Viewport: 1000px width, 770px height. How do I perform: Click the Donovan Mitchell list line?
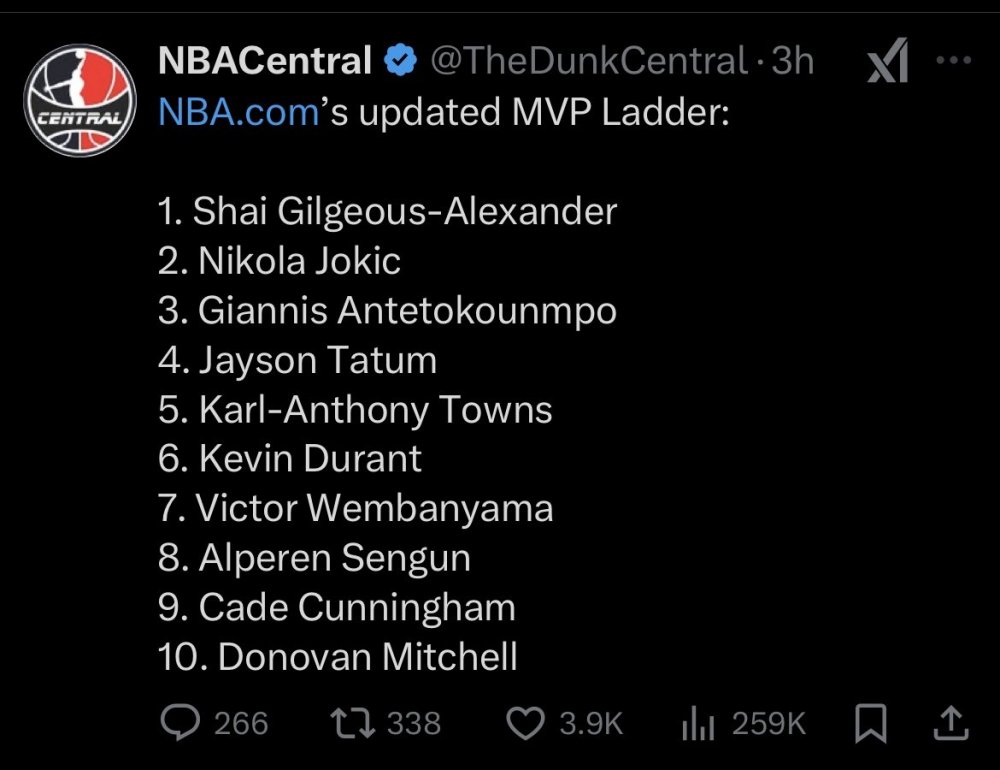[x=338, y=657]
